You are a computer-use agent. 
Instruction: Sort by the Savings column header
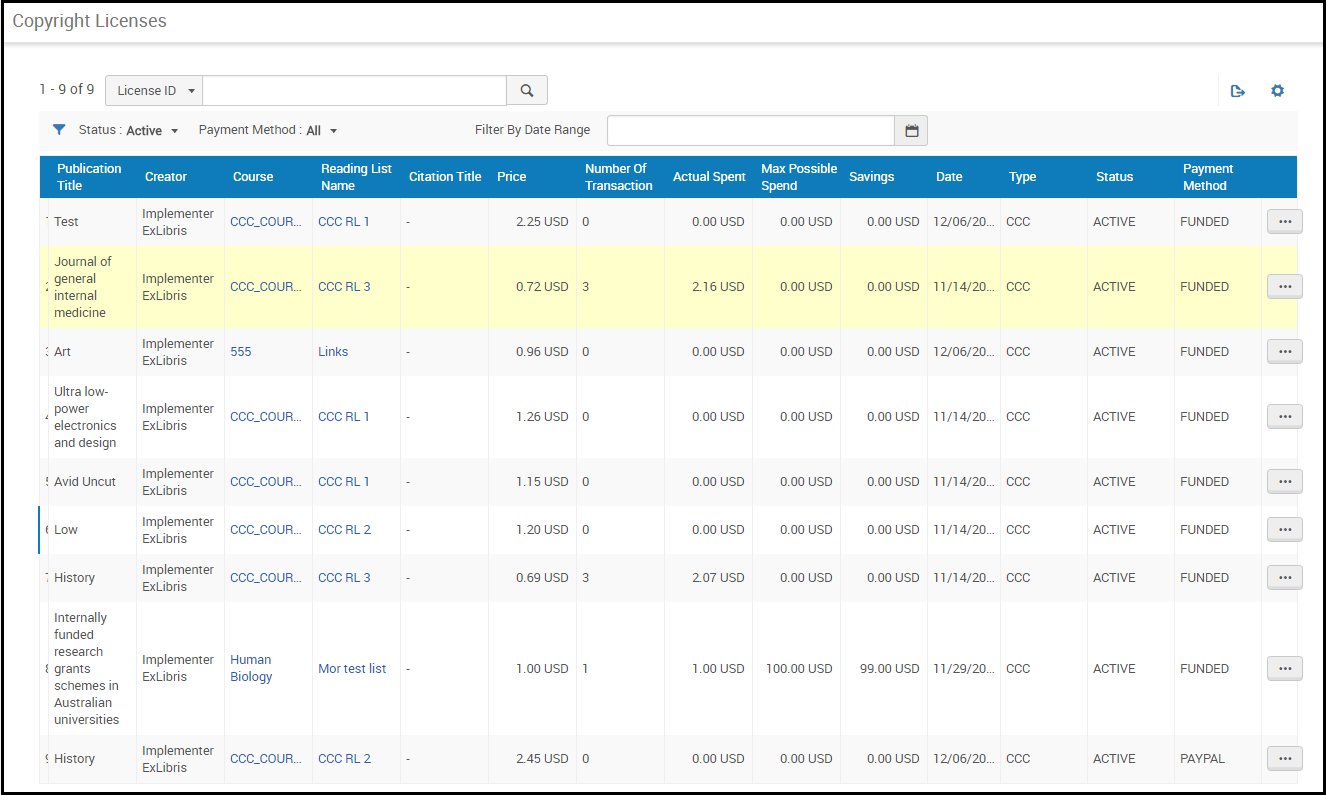(872, 177)
